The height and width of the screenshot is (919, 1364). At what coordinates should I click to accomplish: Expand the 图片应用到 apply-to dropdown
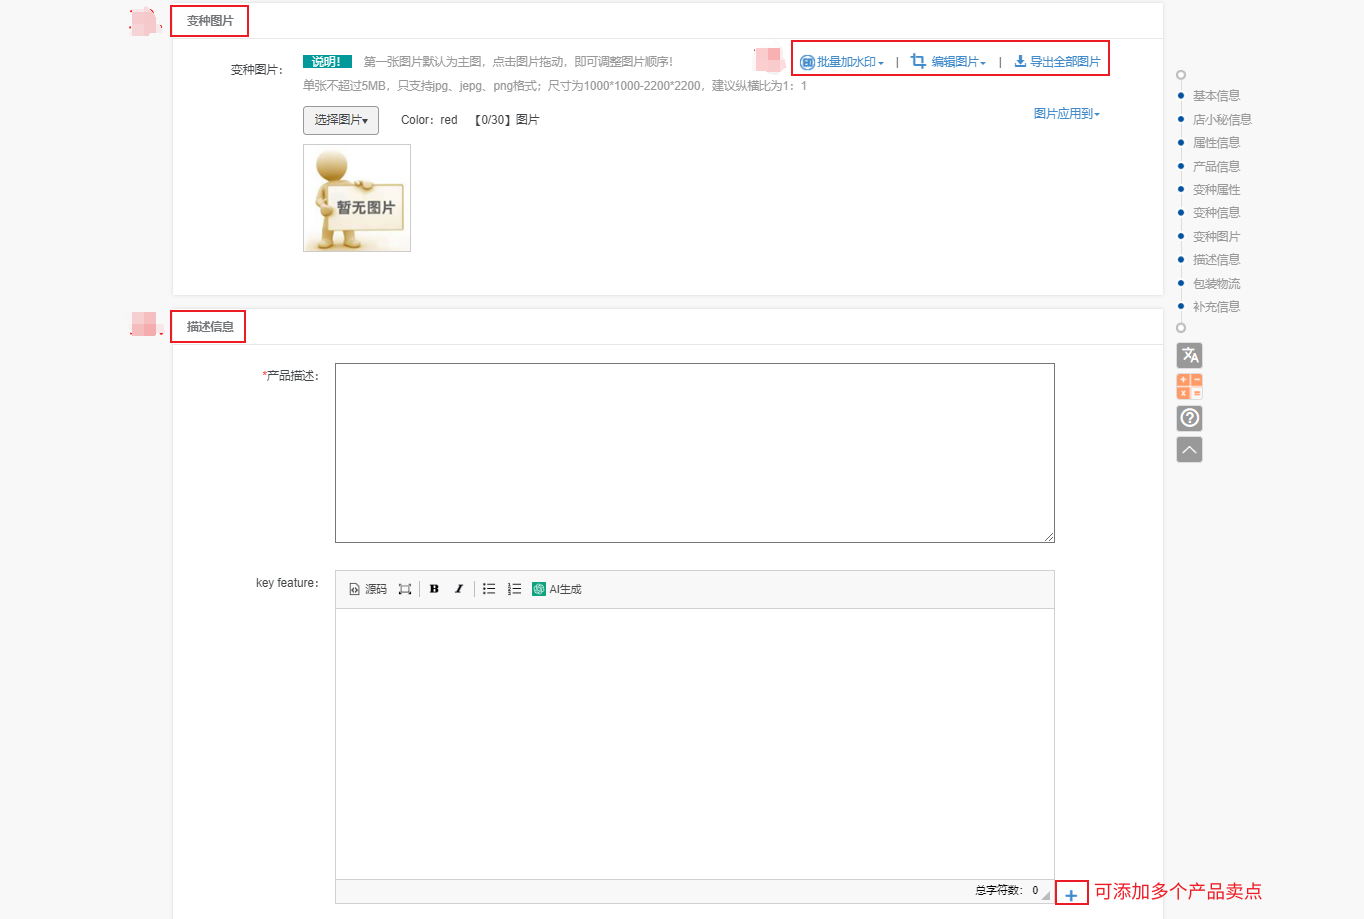point(1067,114)
